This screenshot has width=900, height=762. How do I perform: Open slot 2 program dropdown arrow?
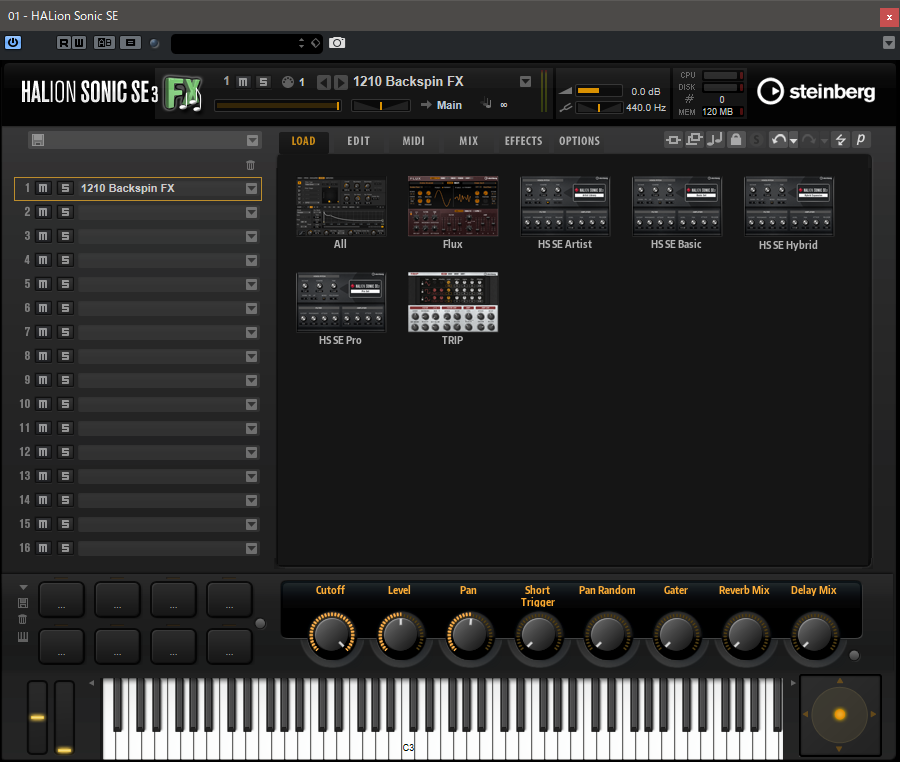[x=251, y=213]
